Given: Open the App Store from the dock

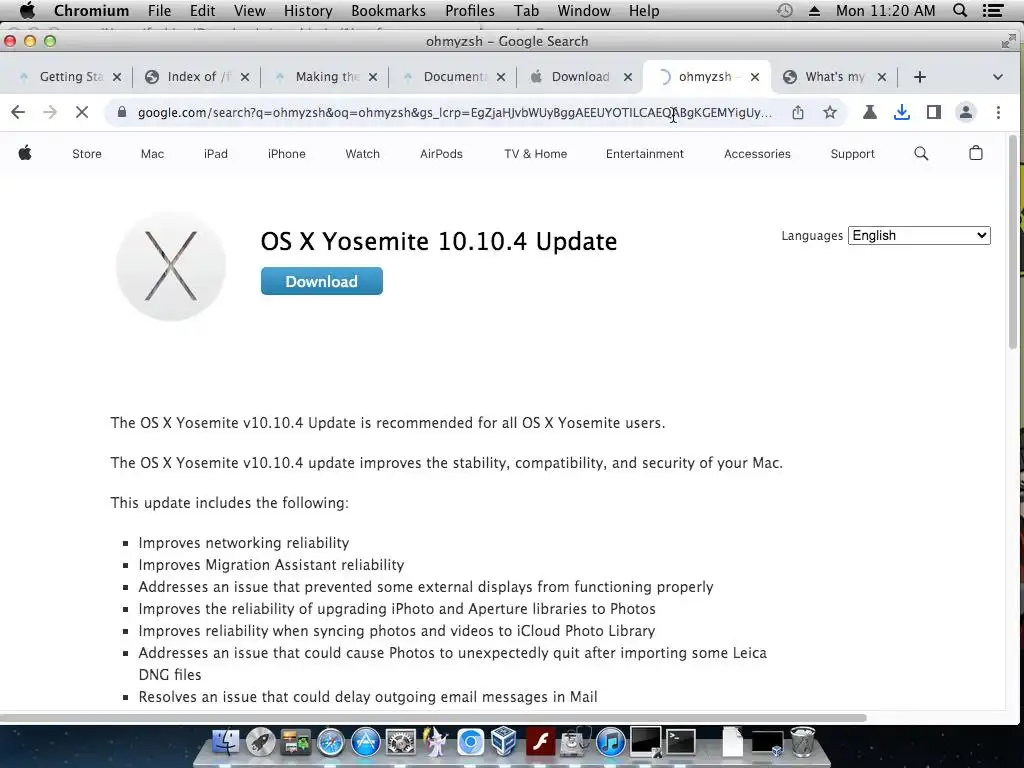Looking at the screenshot, I should 366,743.
